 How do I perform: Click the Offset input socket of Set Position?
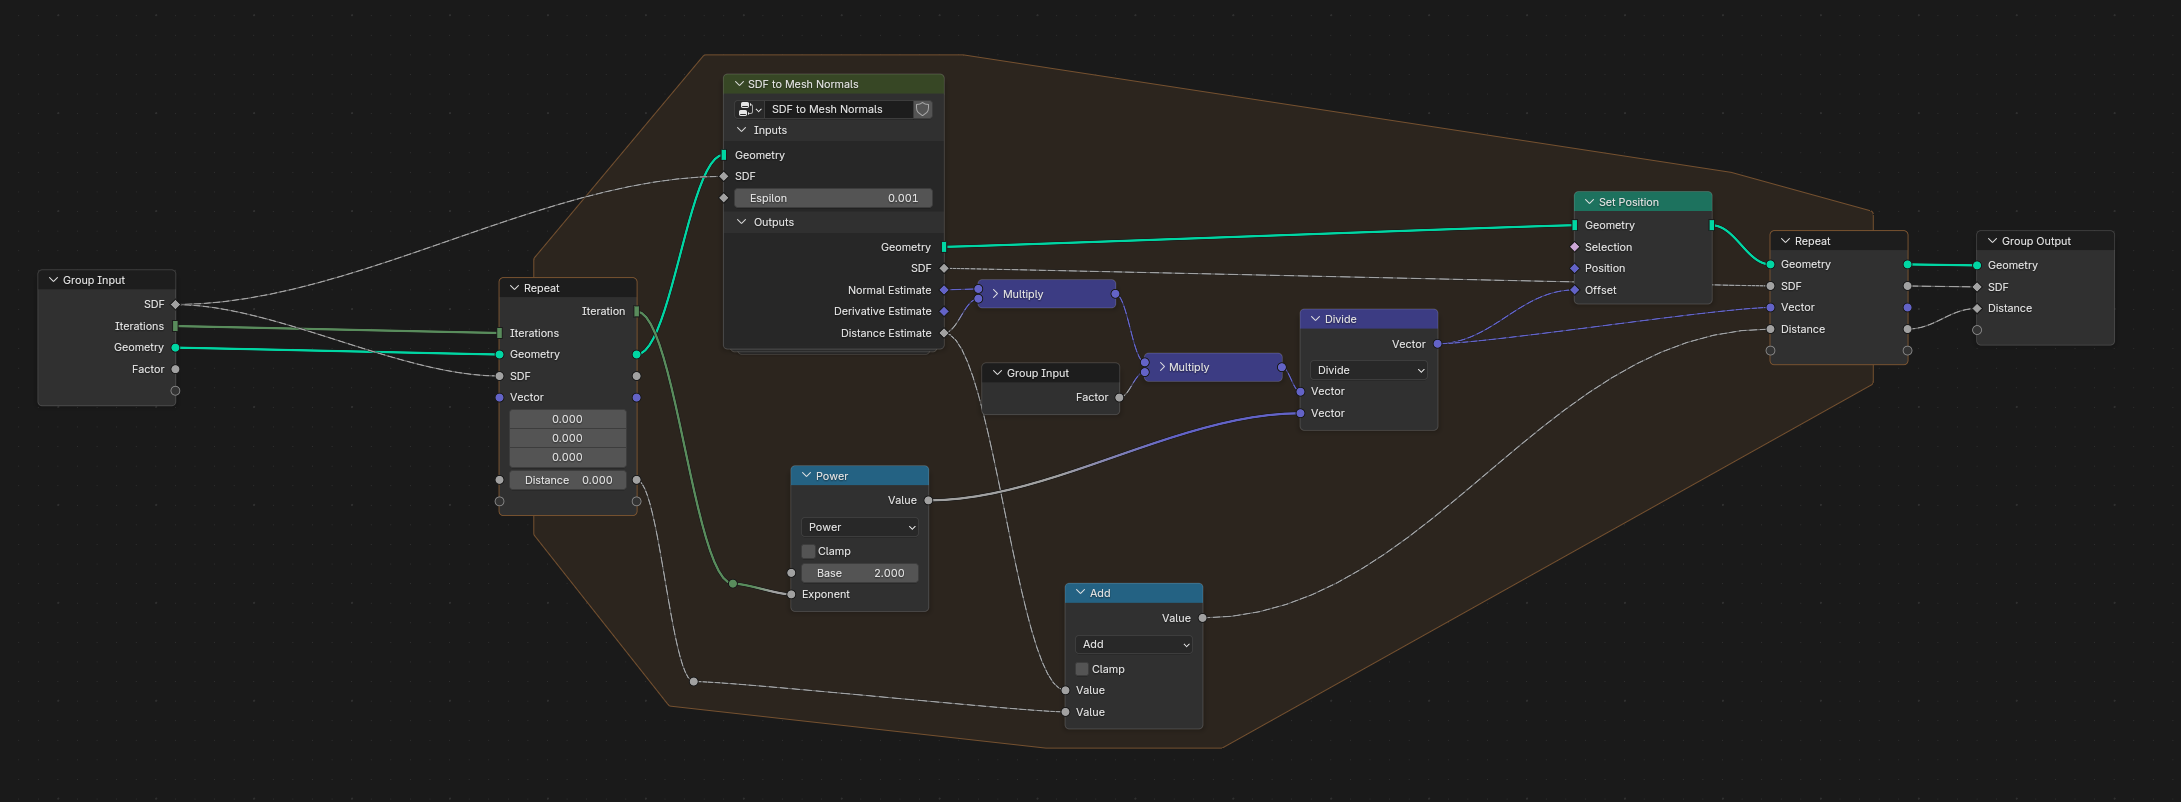1575,290
